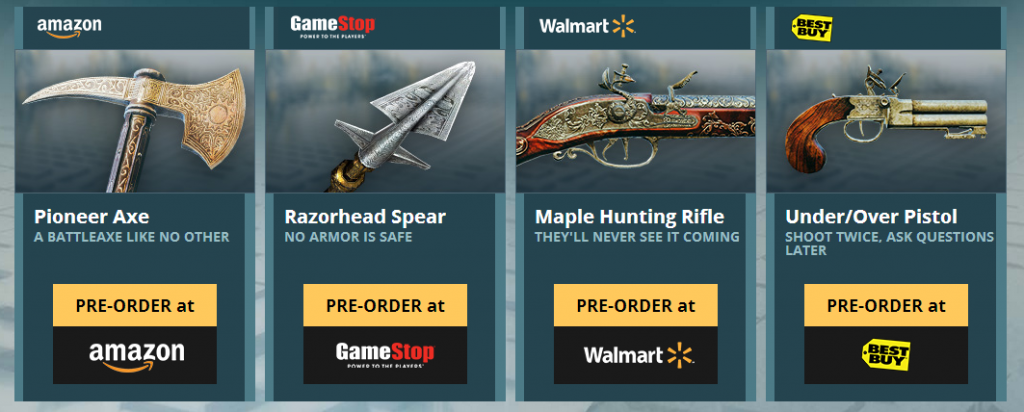Screen dimensions: 1024x412
Task: Select the Razorhead Spear title text
Action: (364, 217)
